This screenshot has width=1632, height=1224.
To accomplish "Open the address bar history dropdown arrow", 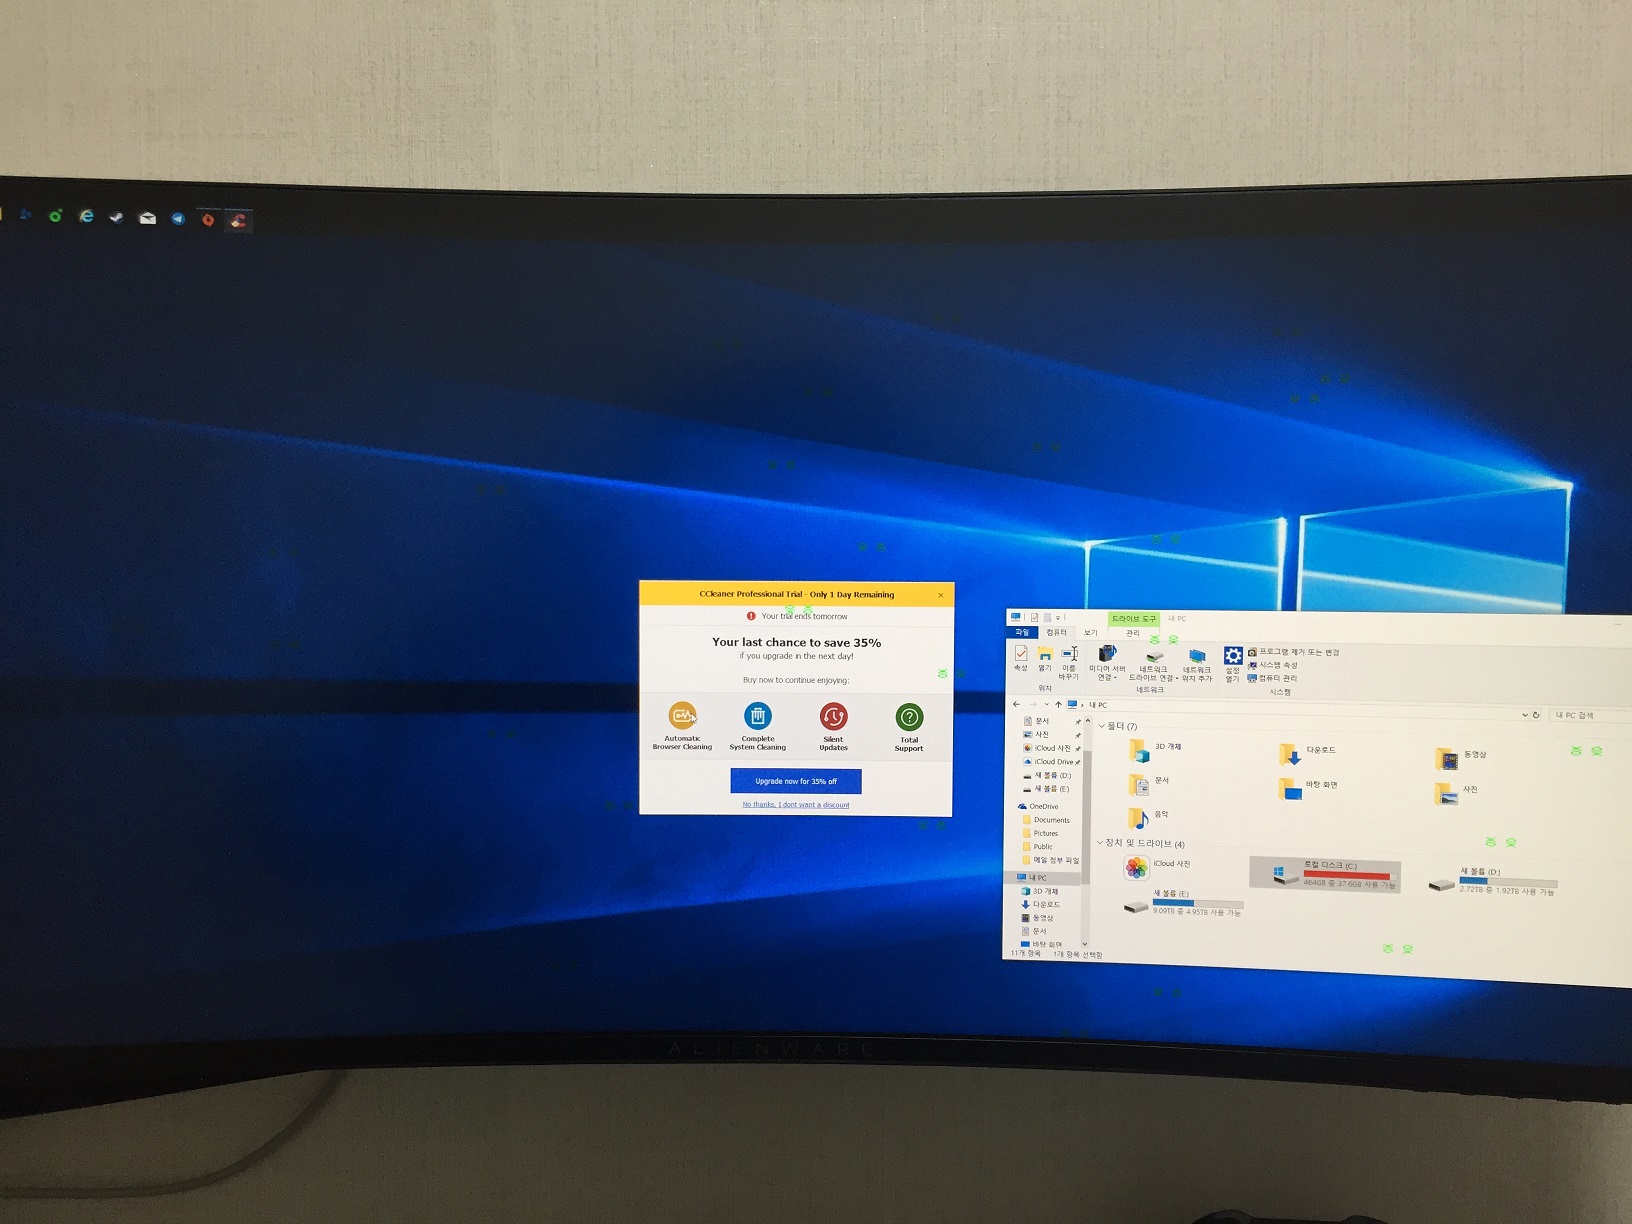I will 1524,714.
